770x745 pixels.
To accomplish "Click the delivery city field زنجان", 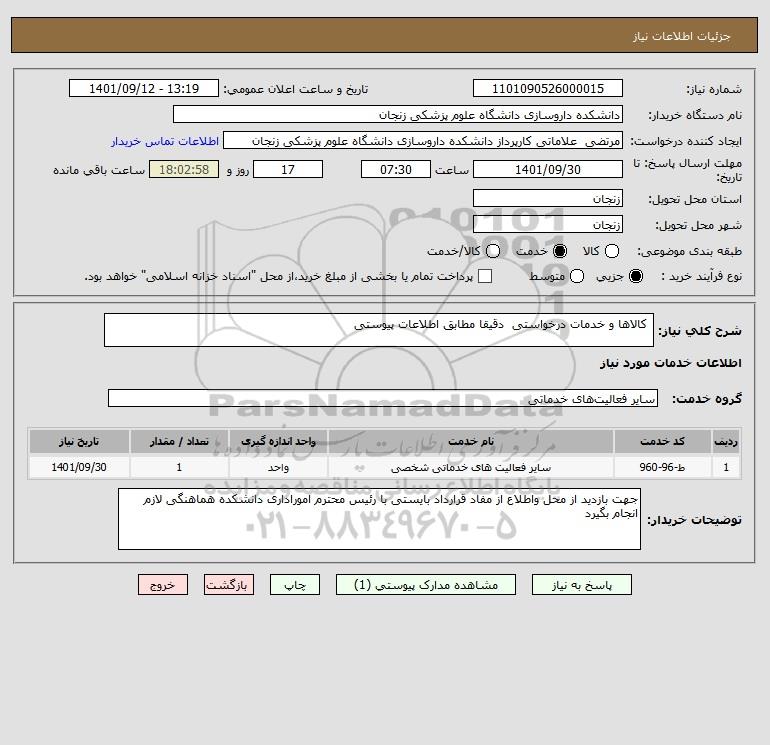I will pyautogui.click(x=548, y=224).
